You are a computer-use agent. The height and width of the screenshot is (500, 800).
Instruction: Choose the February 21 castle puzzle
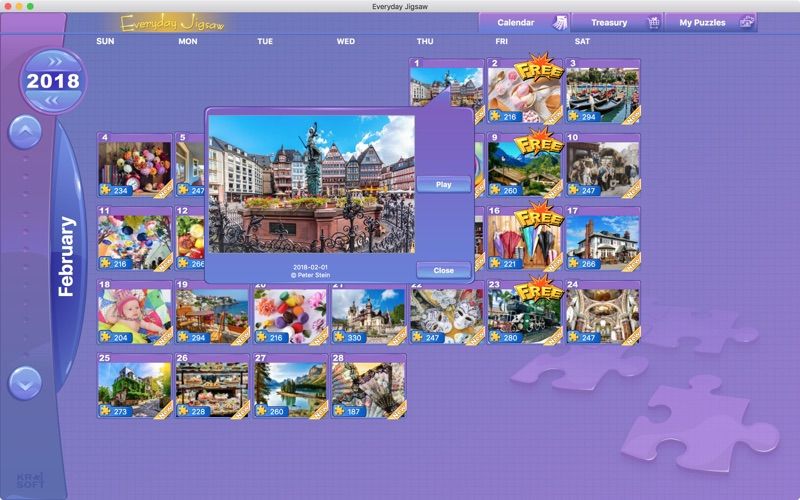368,312
